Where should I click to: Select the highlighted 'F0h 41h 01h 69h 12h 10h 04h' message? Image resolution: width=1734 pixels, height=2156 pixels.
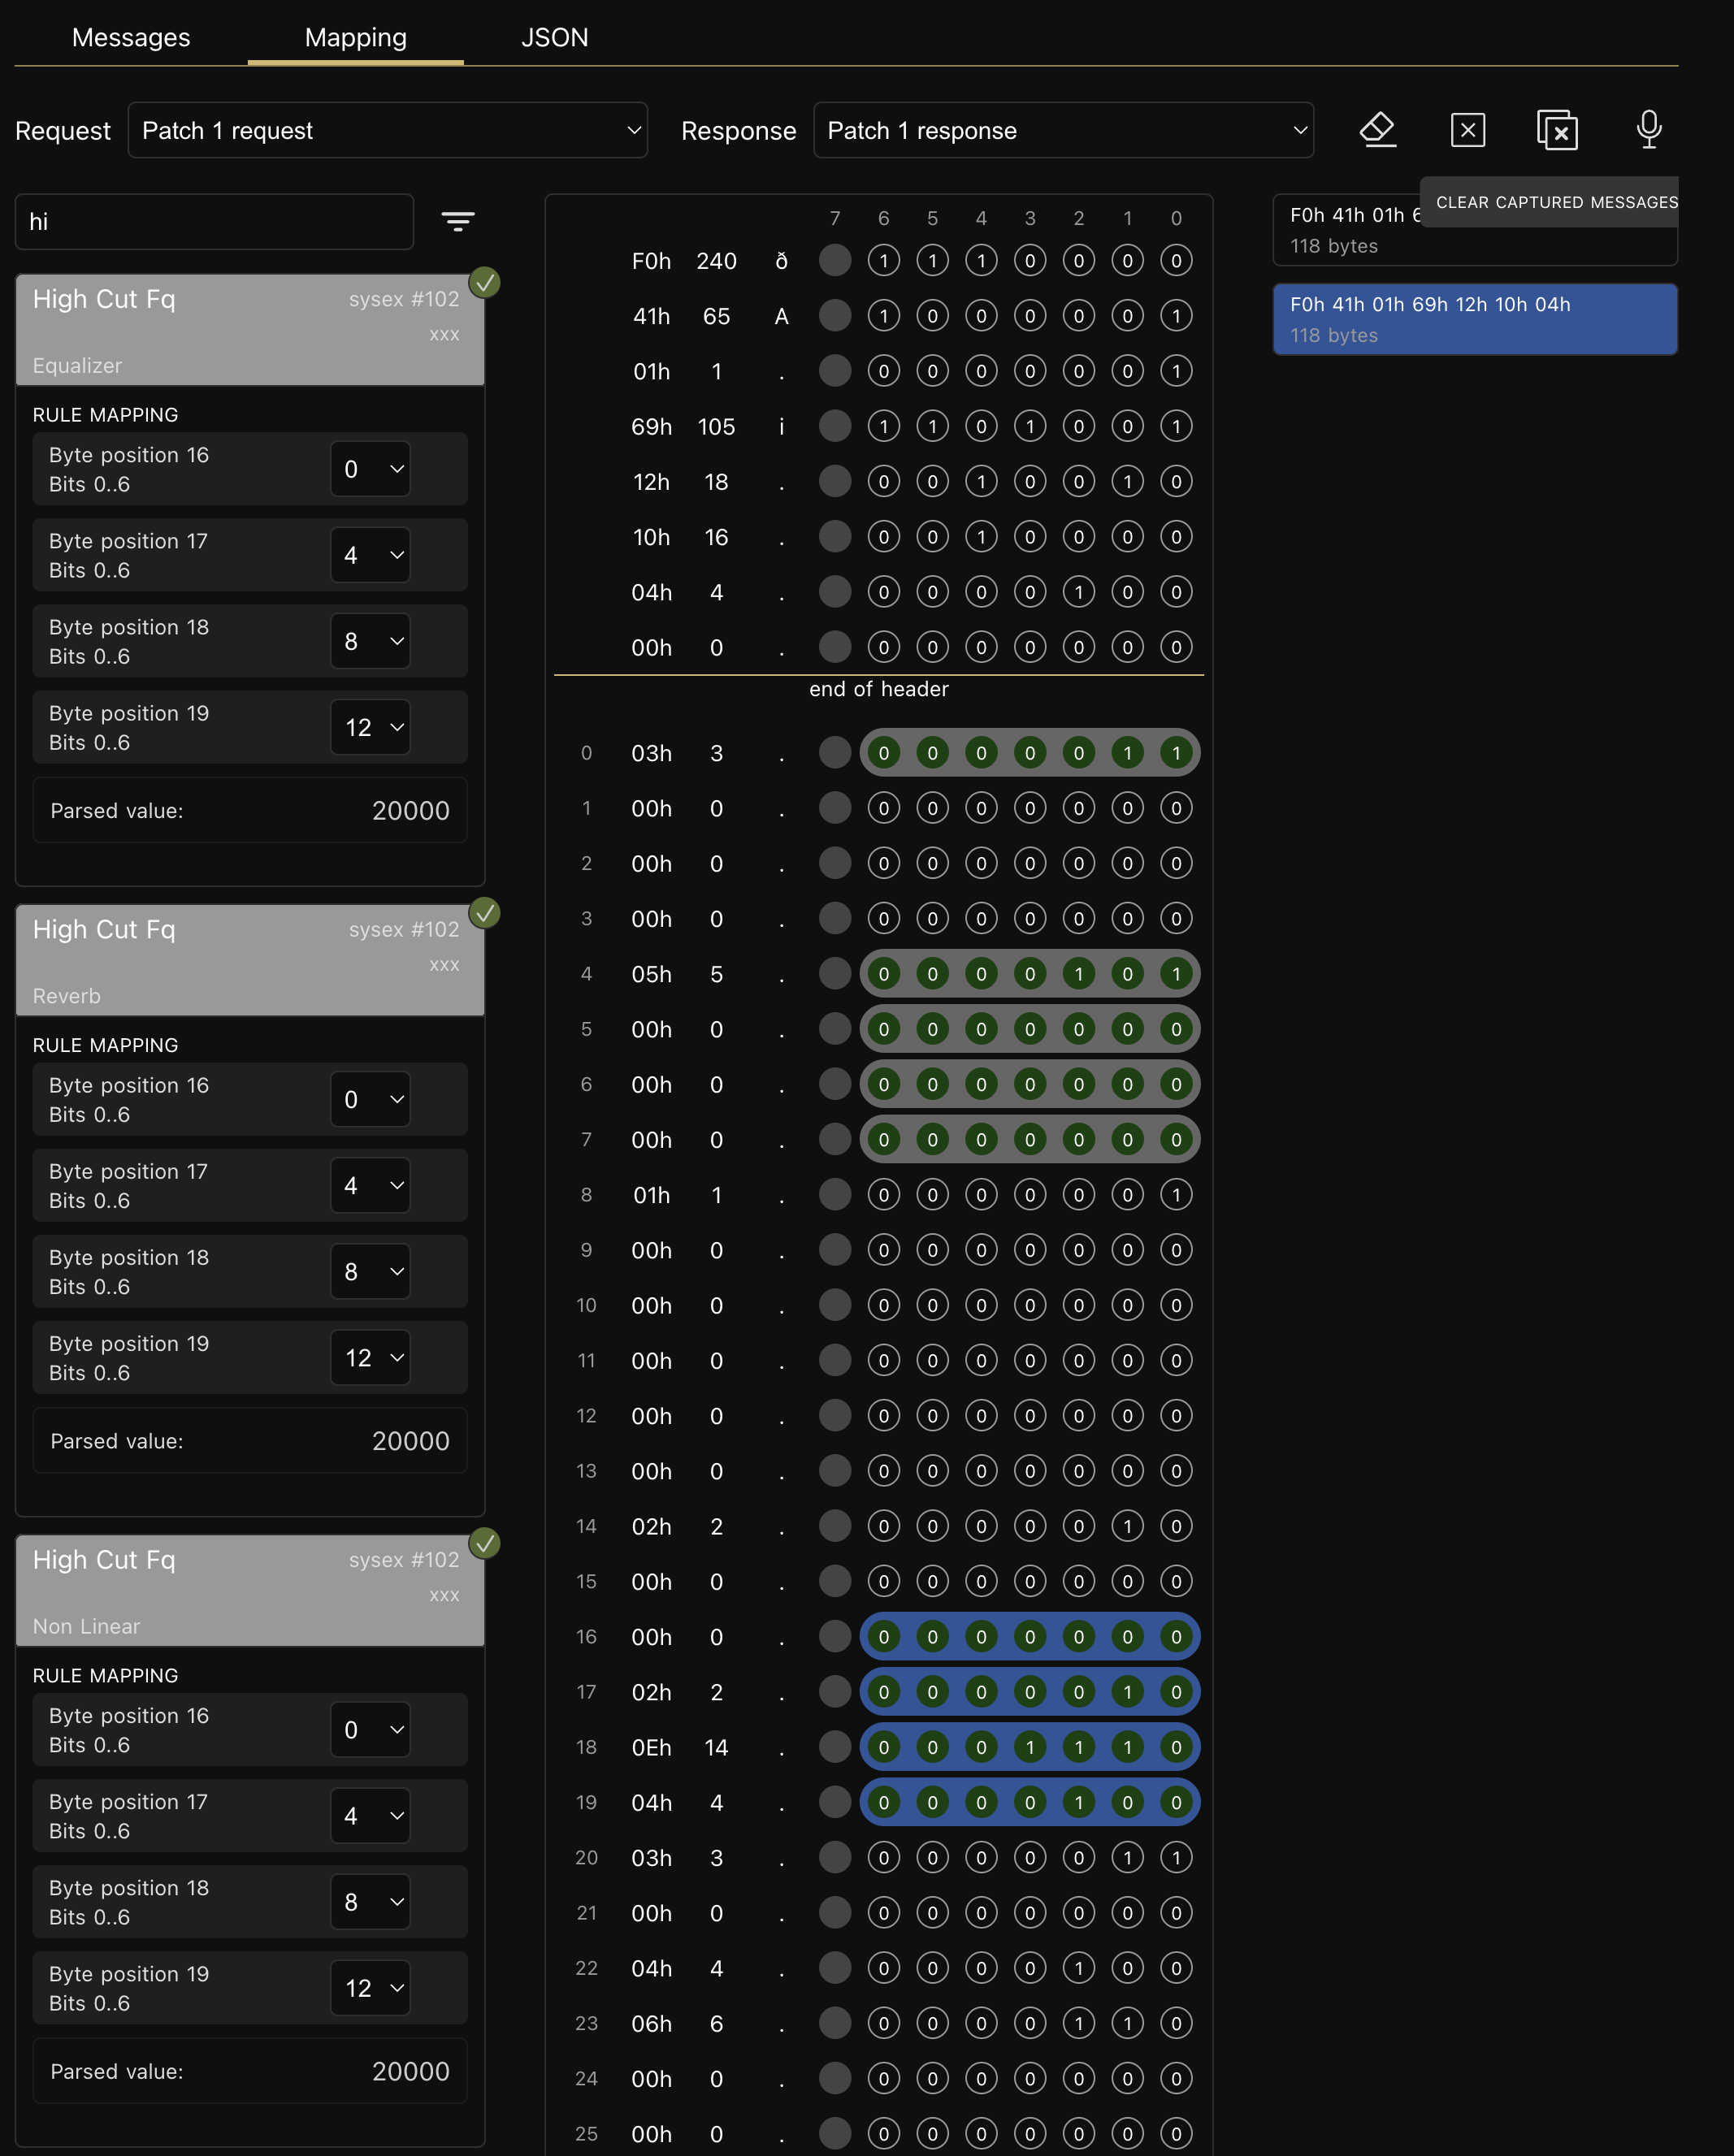click(1474, 319)
